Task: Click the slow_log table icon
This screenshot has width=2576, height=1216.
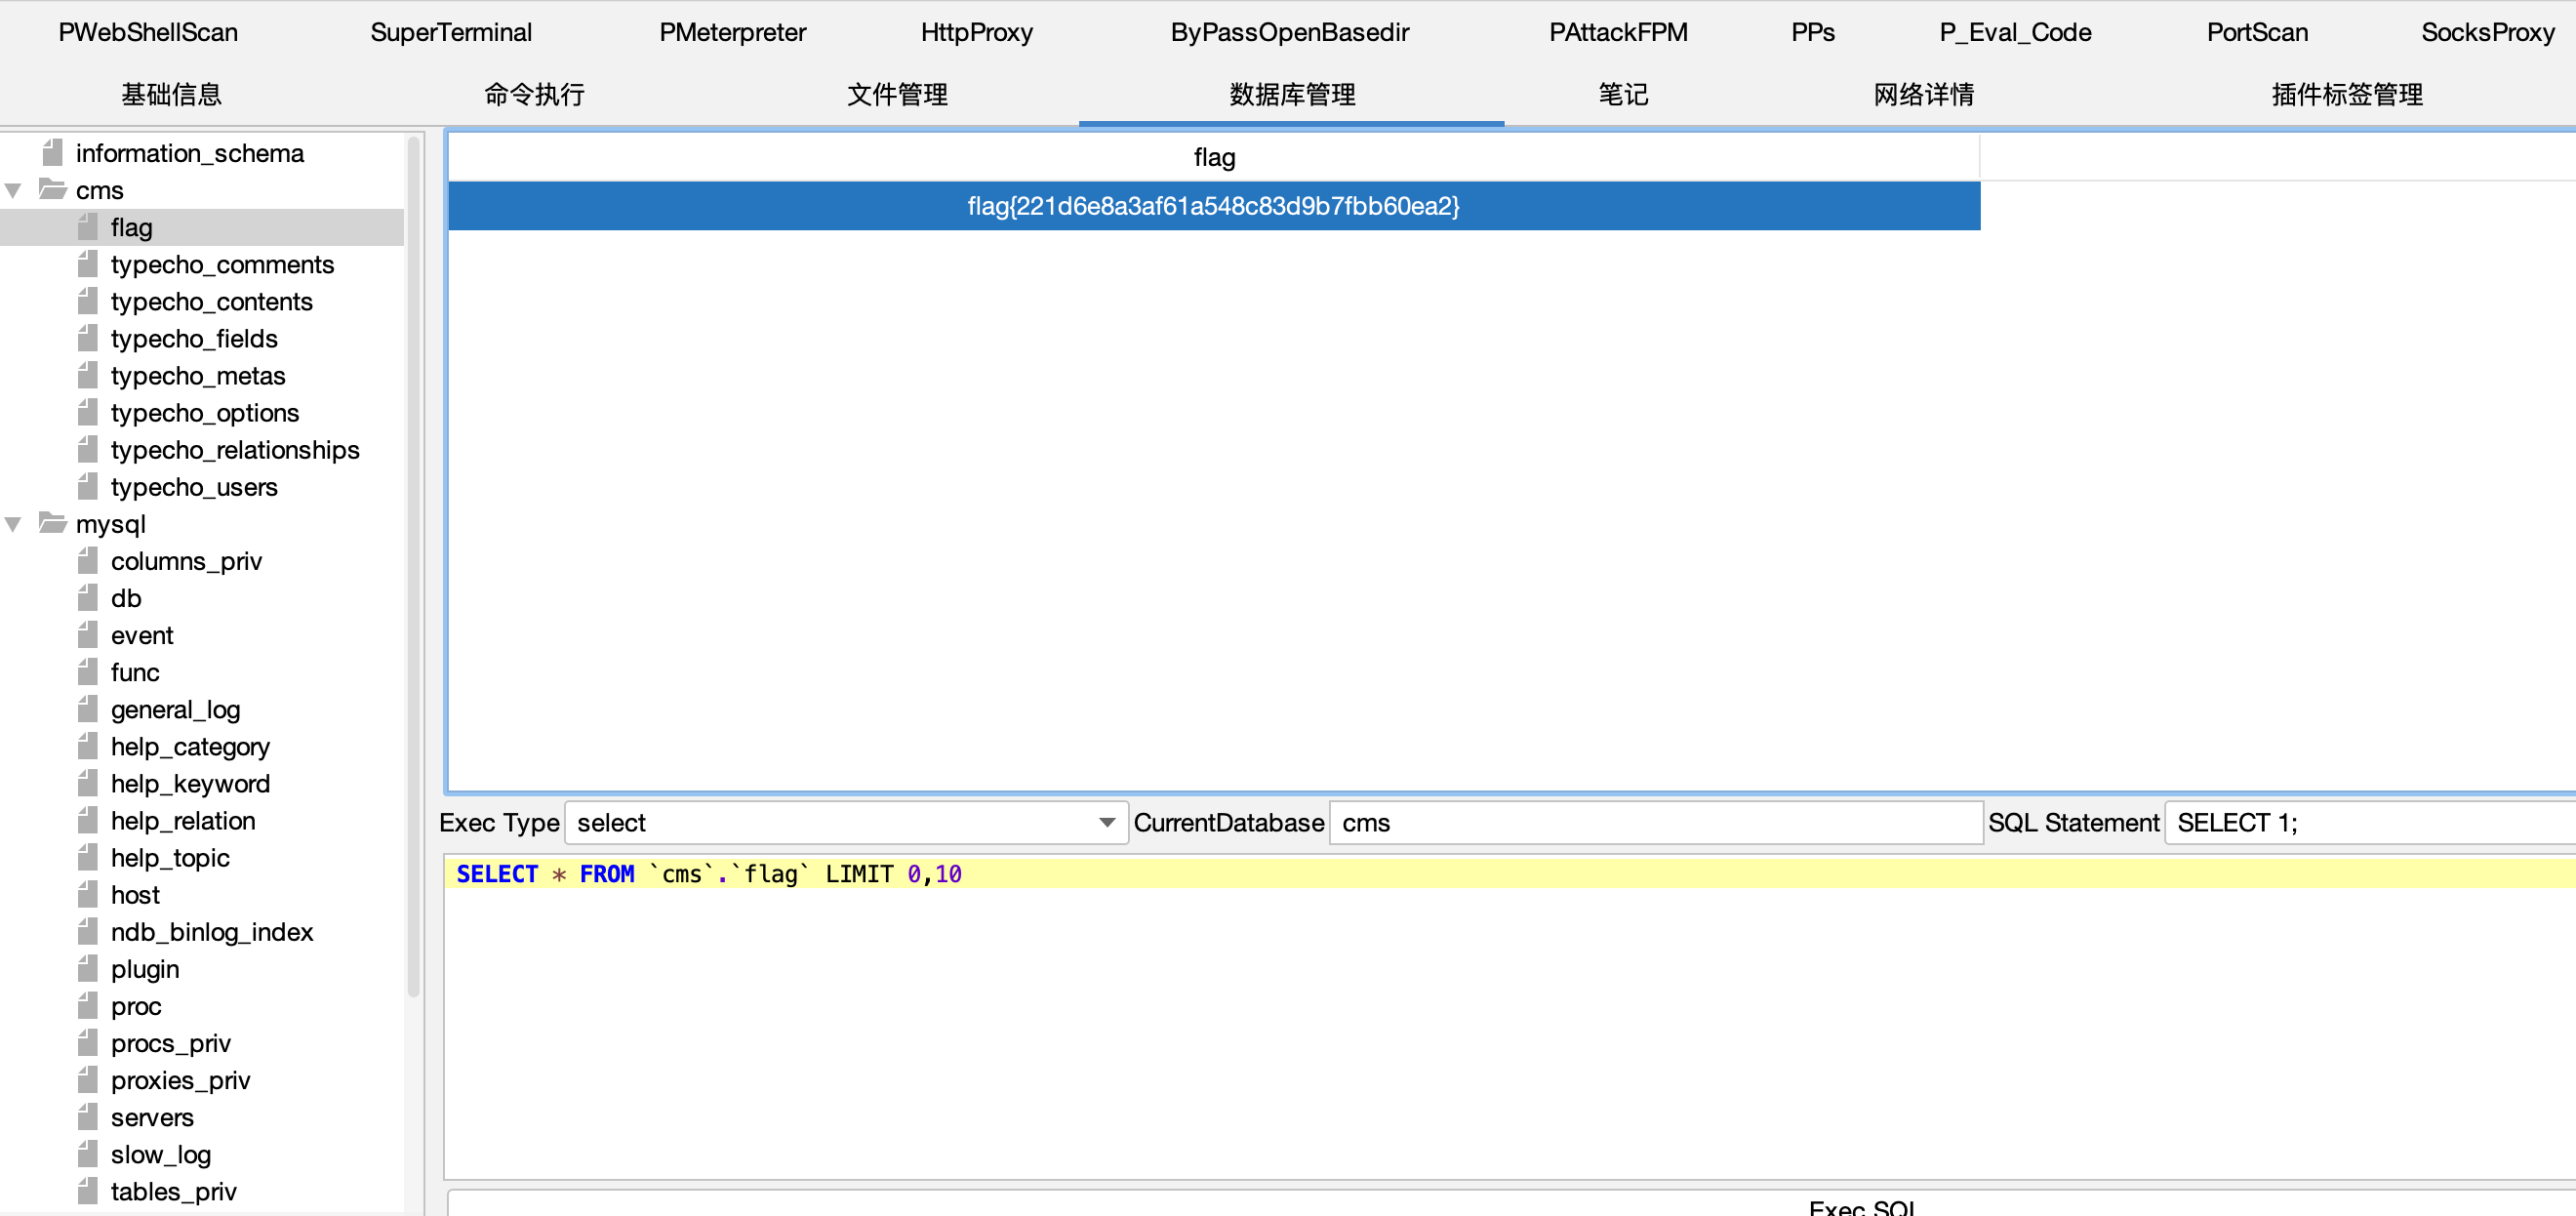Action: (88, 1155)
